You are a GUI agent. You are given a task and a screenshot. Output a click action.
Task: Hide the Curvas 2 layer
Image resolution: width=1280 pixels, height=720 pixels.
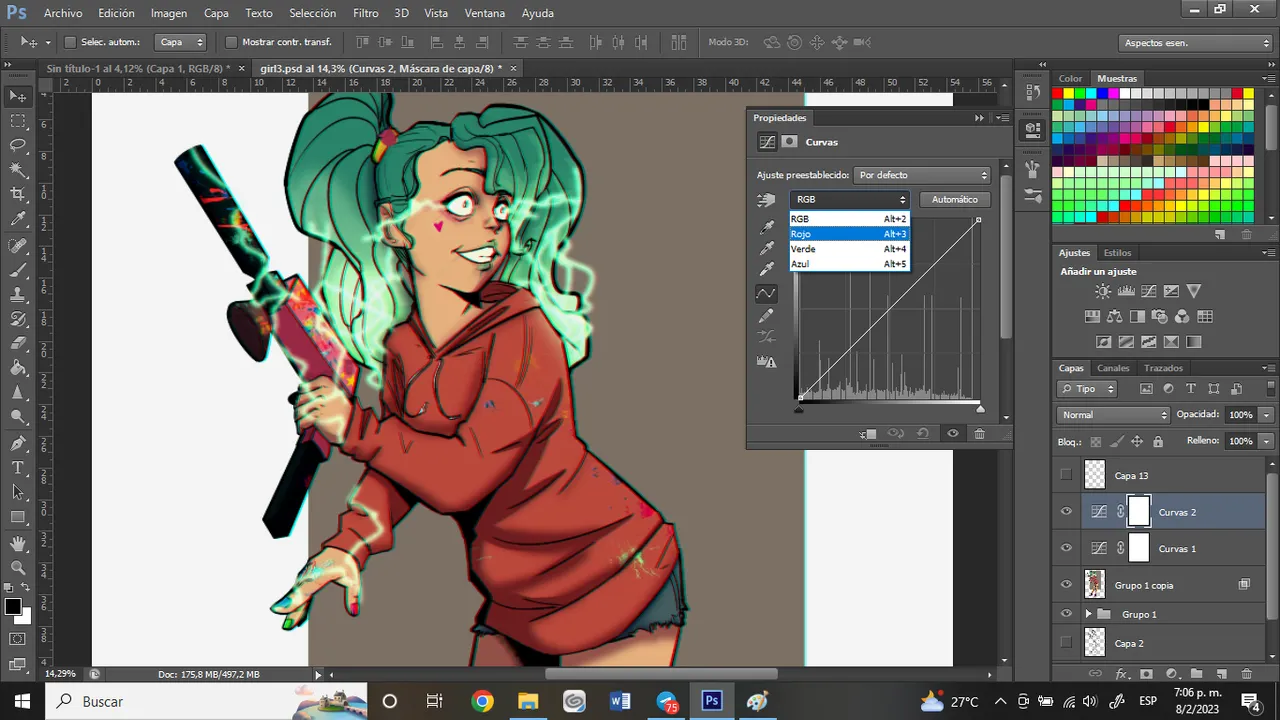1066,512
